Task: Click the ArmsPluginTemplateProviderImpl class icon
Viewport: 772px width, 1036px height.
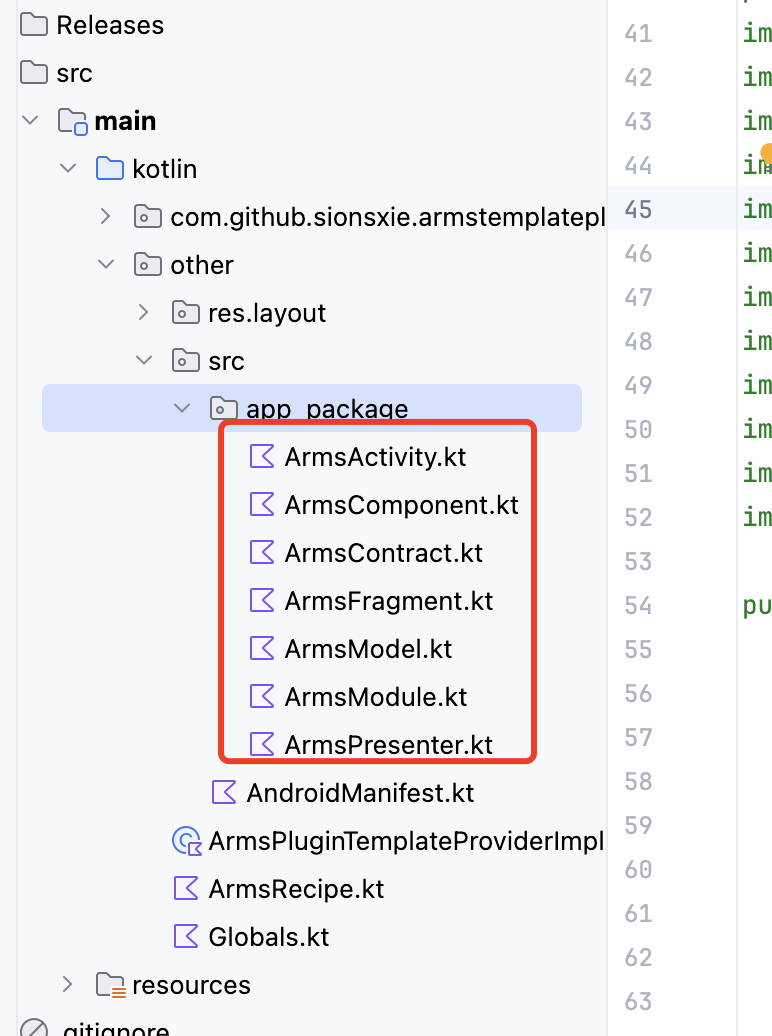Action: pyautogui.click(x=186, y=841)
